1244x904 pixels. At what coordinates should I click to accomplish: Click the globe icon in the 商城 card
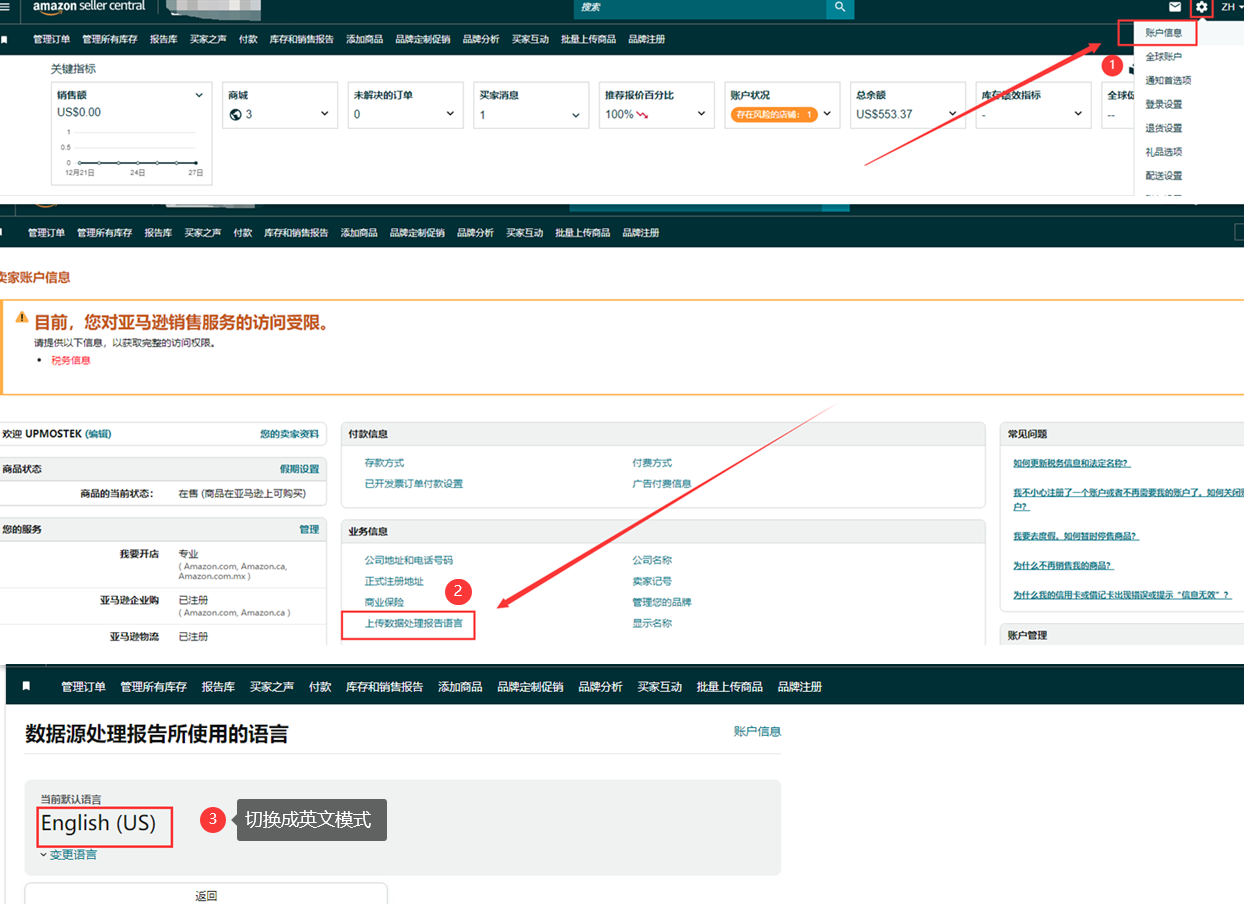point(235,114)
